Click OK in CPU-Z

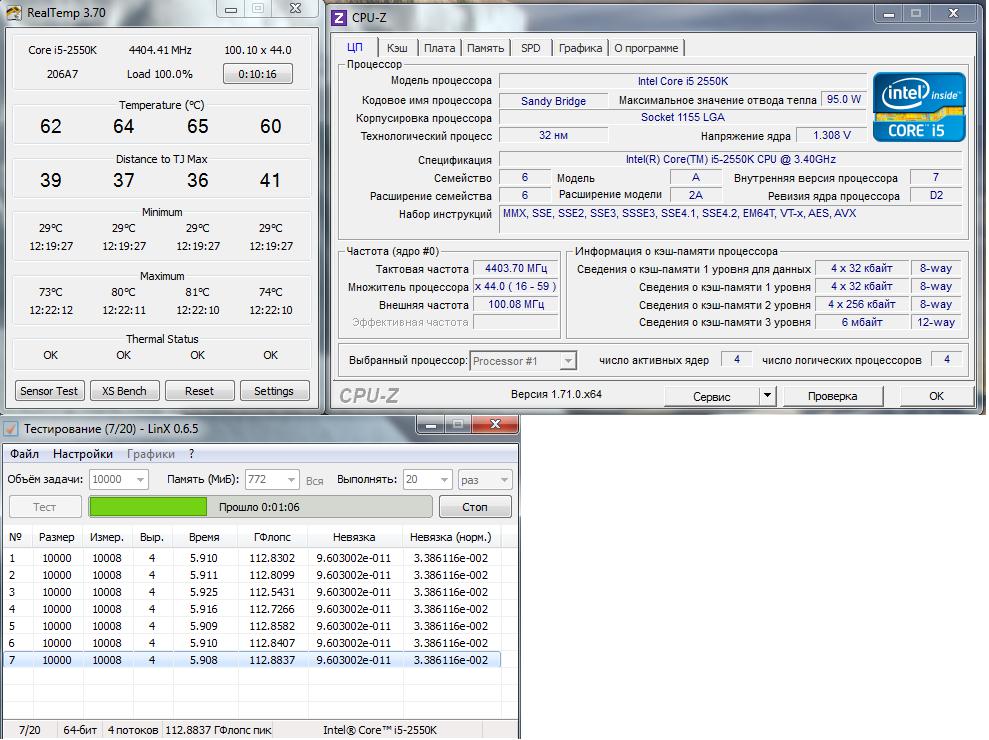pos(936,397)
